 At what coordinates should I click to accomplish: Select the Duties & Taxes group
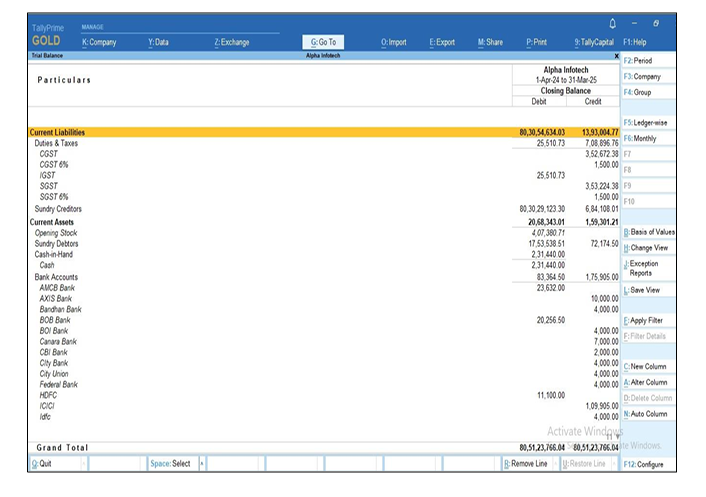pos(324,143)
